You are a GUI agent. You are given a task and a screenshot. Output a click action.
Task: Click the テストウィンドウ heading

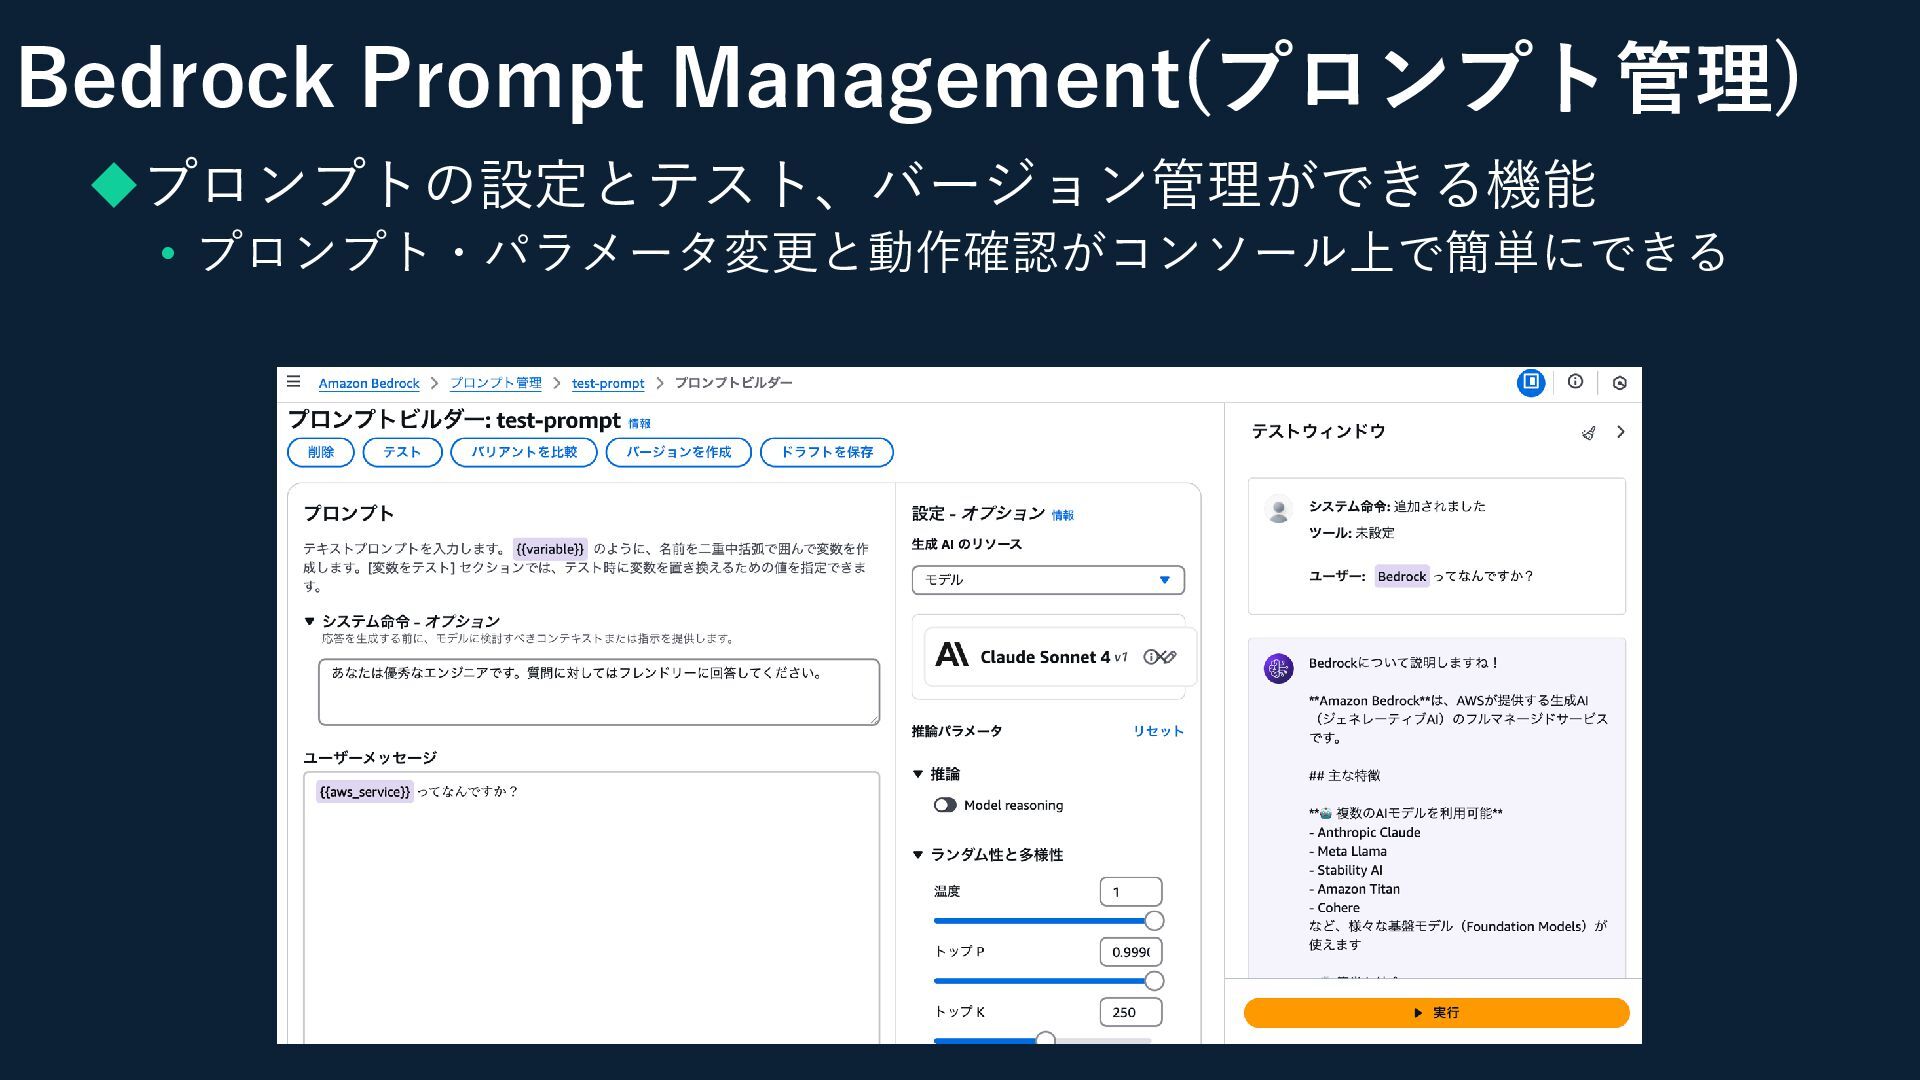(x=1318, y=431)
